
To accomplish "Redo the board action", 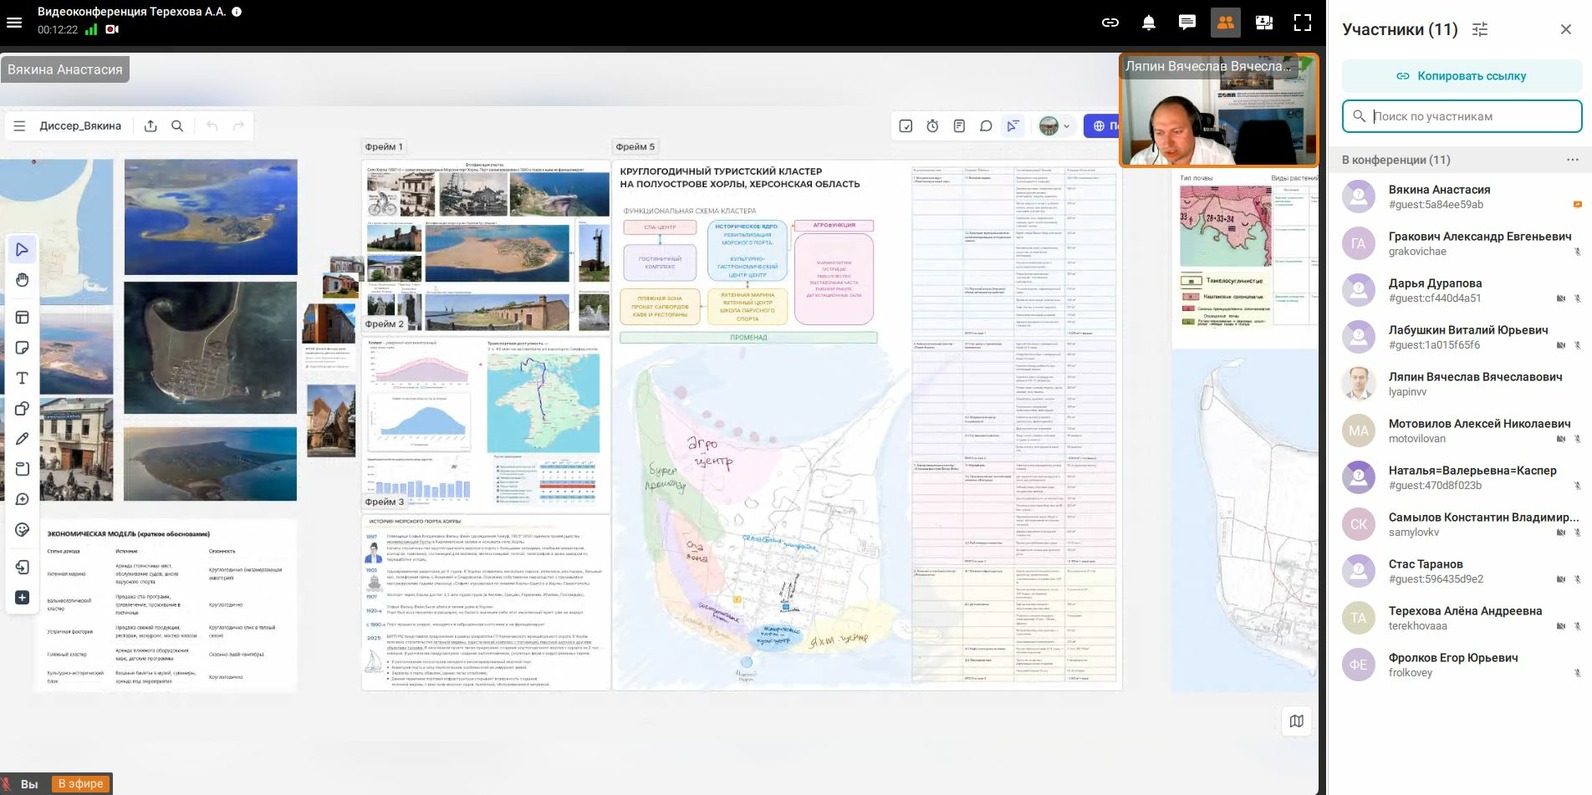I will pyautogui.click(x=238, y=126).
